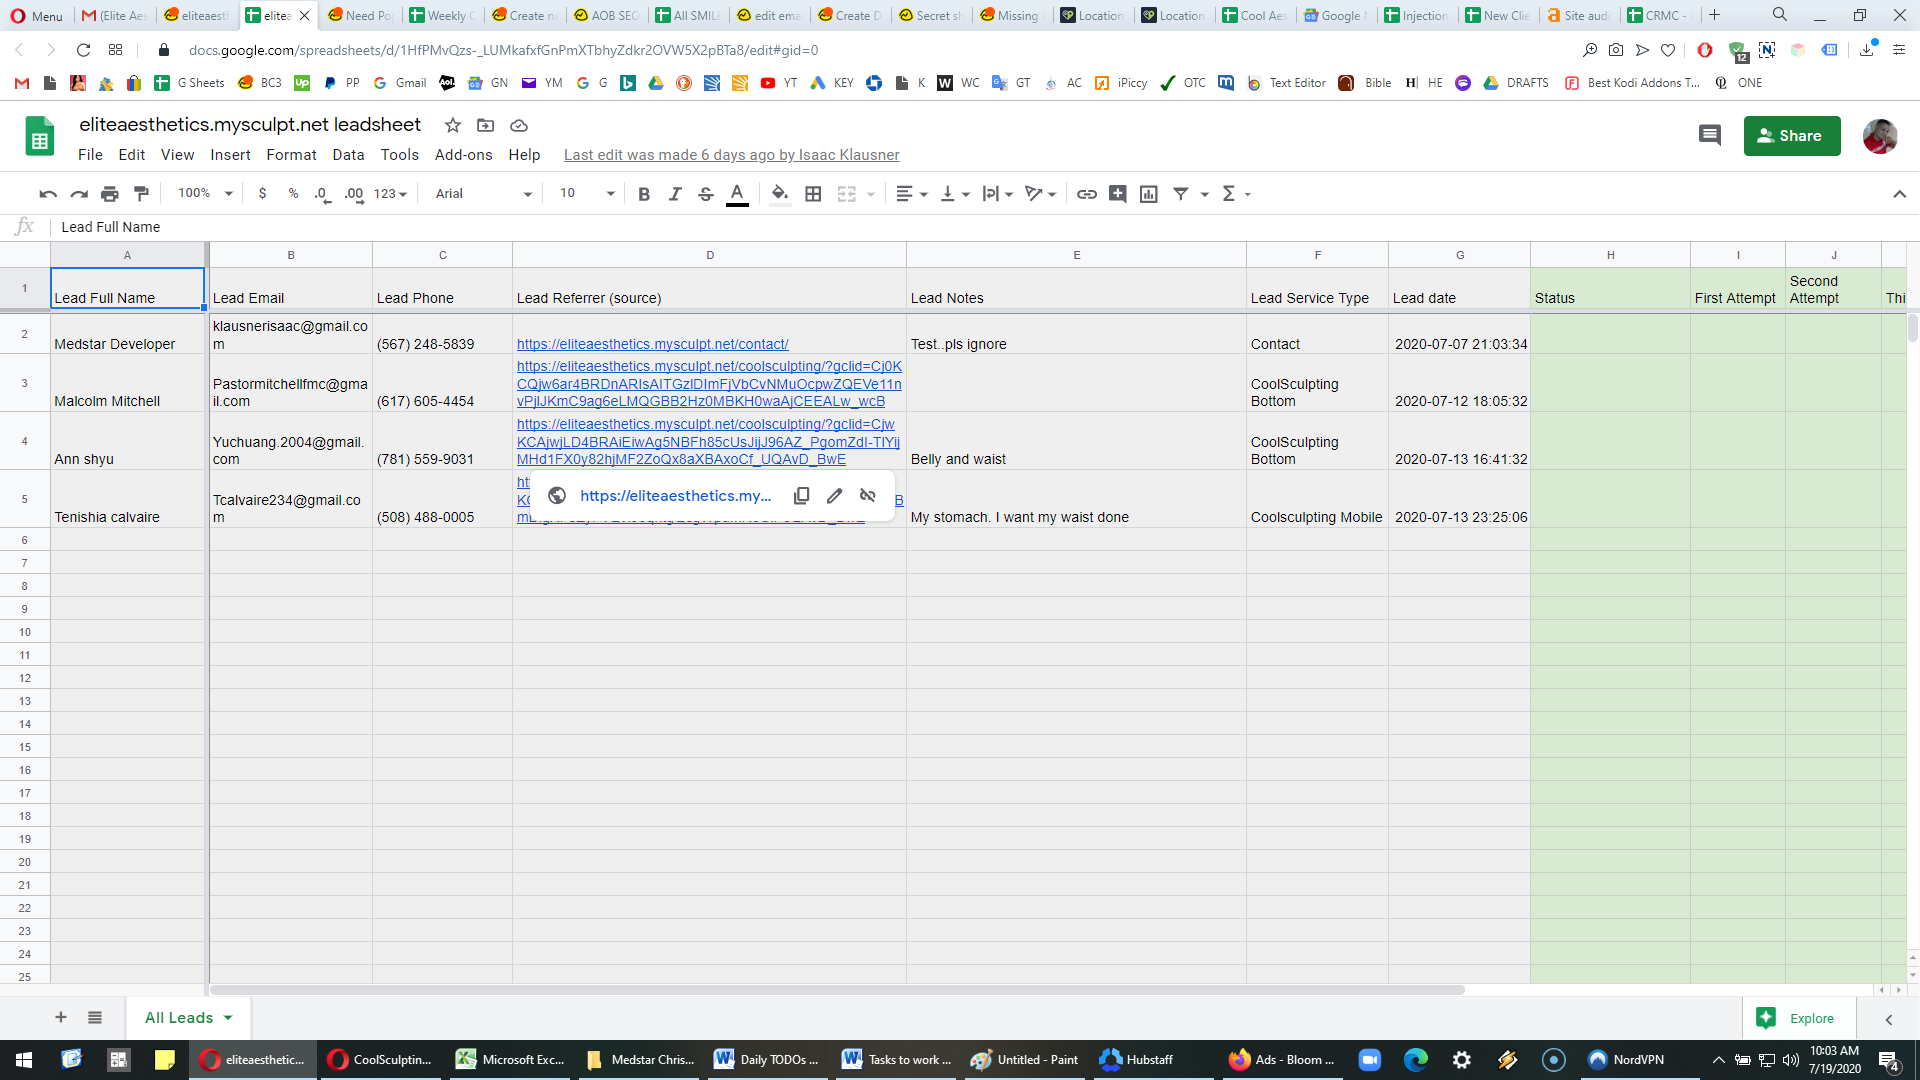
Task: Open comment history icon
Action: (x=1710, y=136)
